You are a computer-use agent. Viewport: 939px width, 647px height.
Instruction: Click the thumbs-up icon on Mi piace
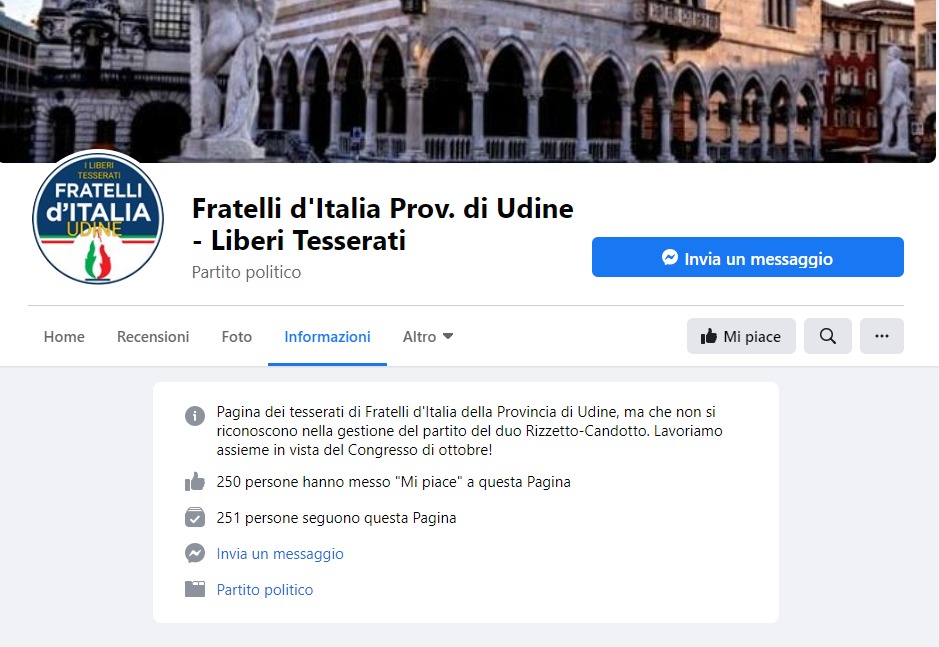tap(709, 336)
